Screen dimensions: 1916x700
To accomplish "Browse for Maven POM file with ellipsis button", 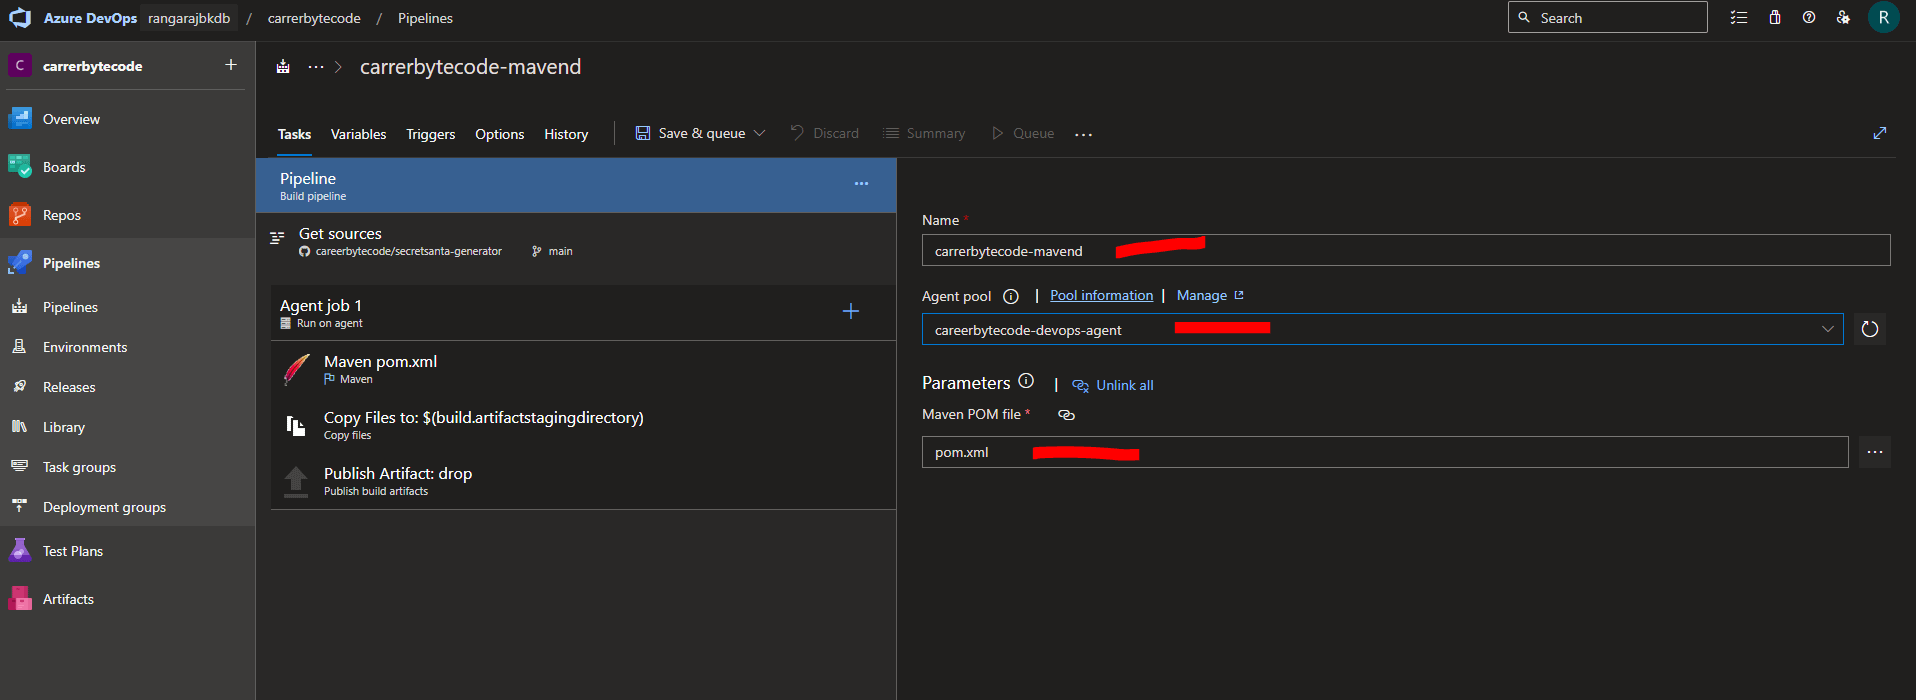I will (1875, 452).
